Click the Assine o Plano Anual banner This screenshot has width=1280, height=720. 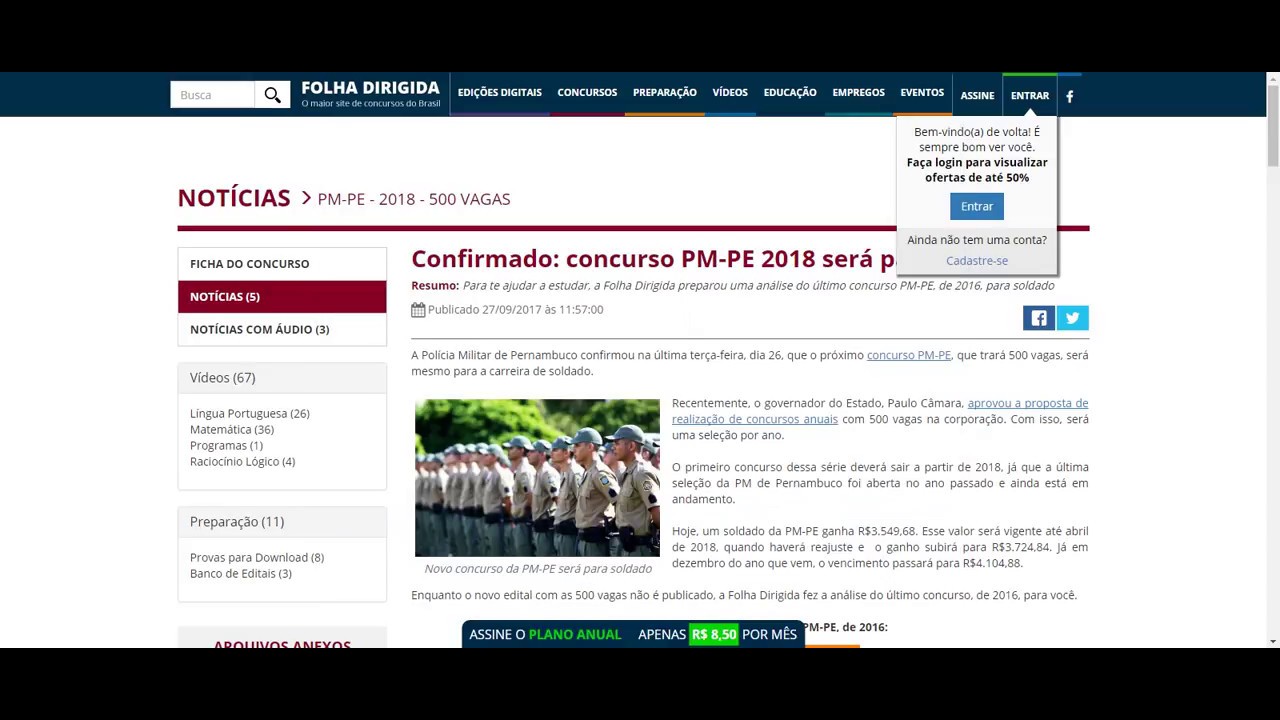pyautogui.click(x=633, y=634)
